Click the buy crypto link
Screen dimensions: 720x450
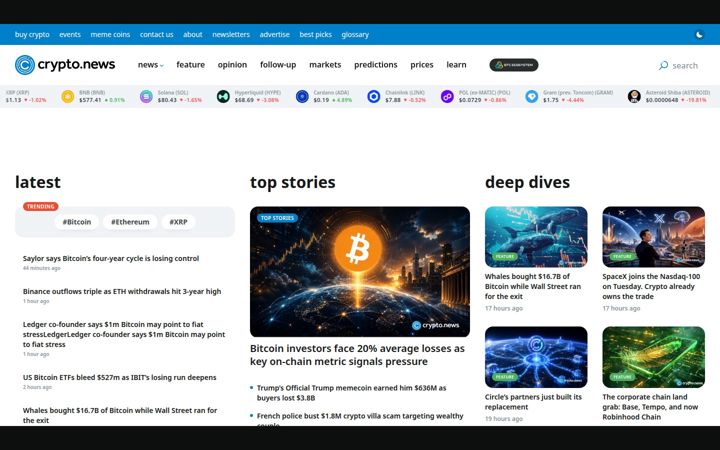pyautogui.click(x=32, y=34)
